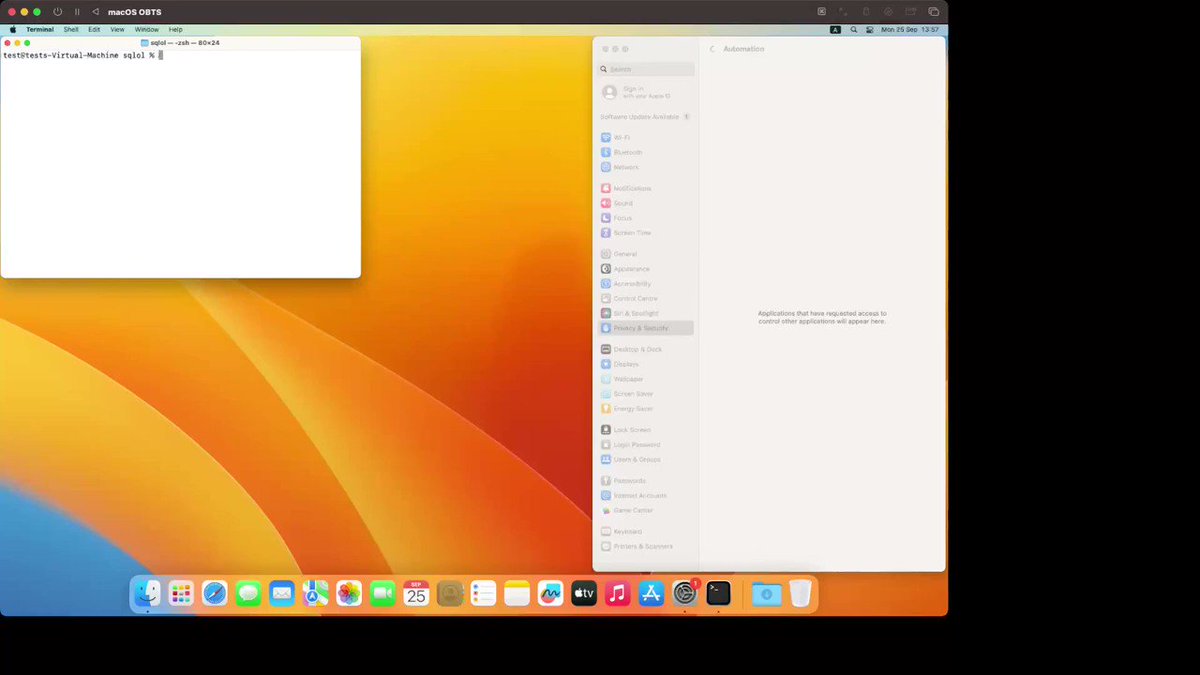The image size is (1200, 675).
Task: Open FaceTime from the Dock
Action: point(383,594)
